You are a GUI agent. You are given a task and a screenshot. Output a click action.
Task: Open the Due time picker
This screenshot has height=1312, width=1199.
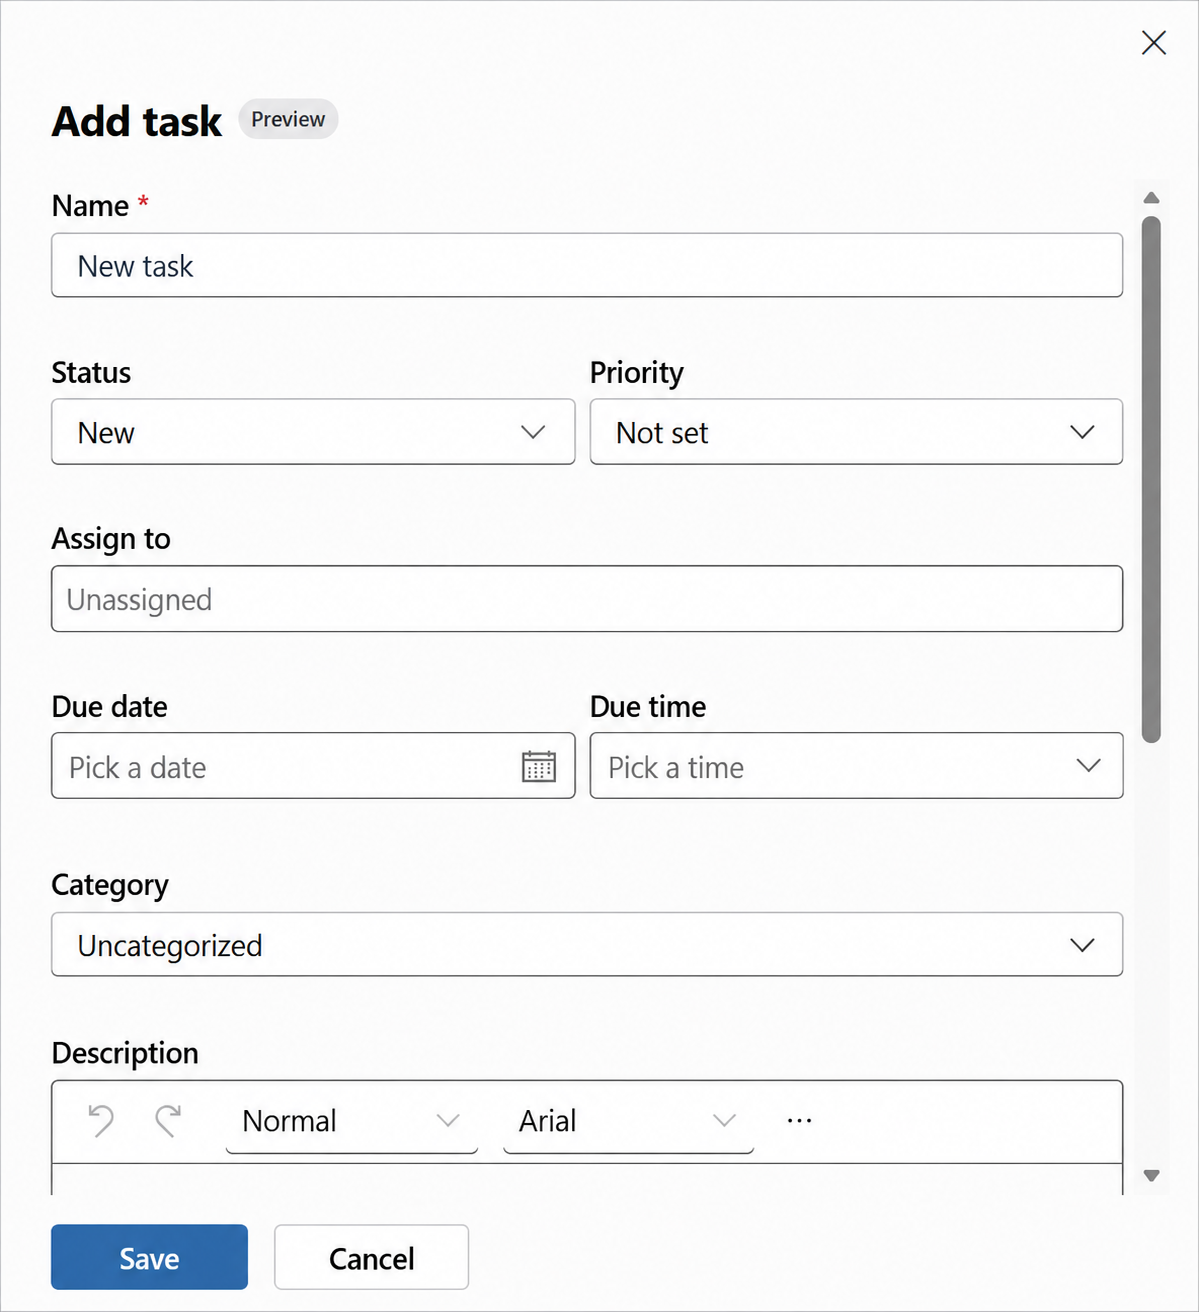click(x=856, y=766)
